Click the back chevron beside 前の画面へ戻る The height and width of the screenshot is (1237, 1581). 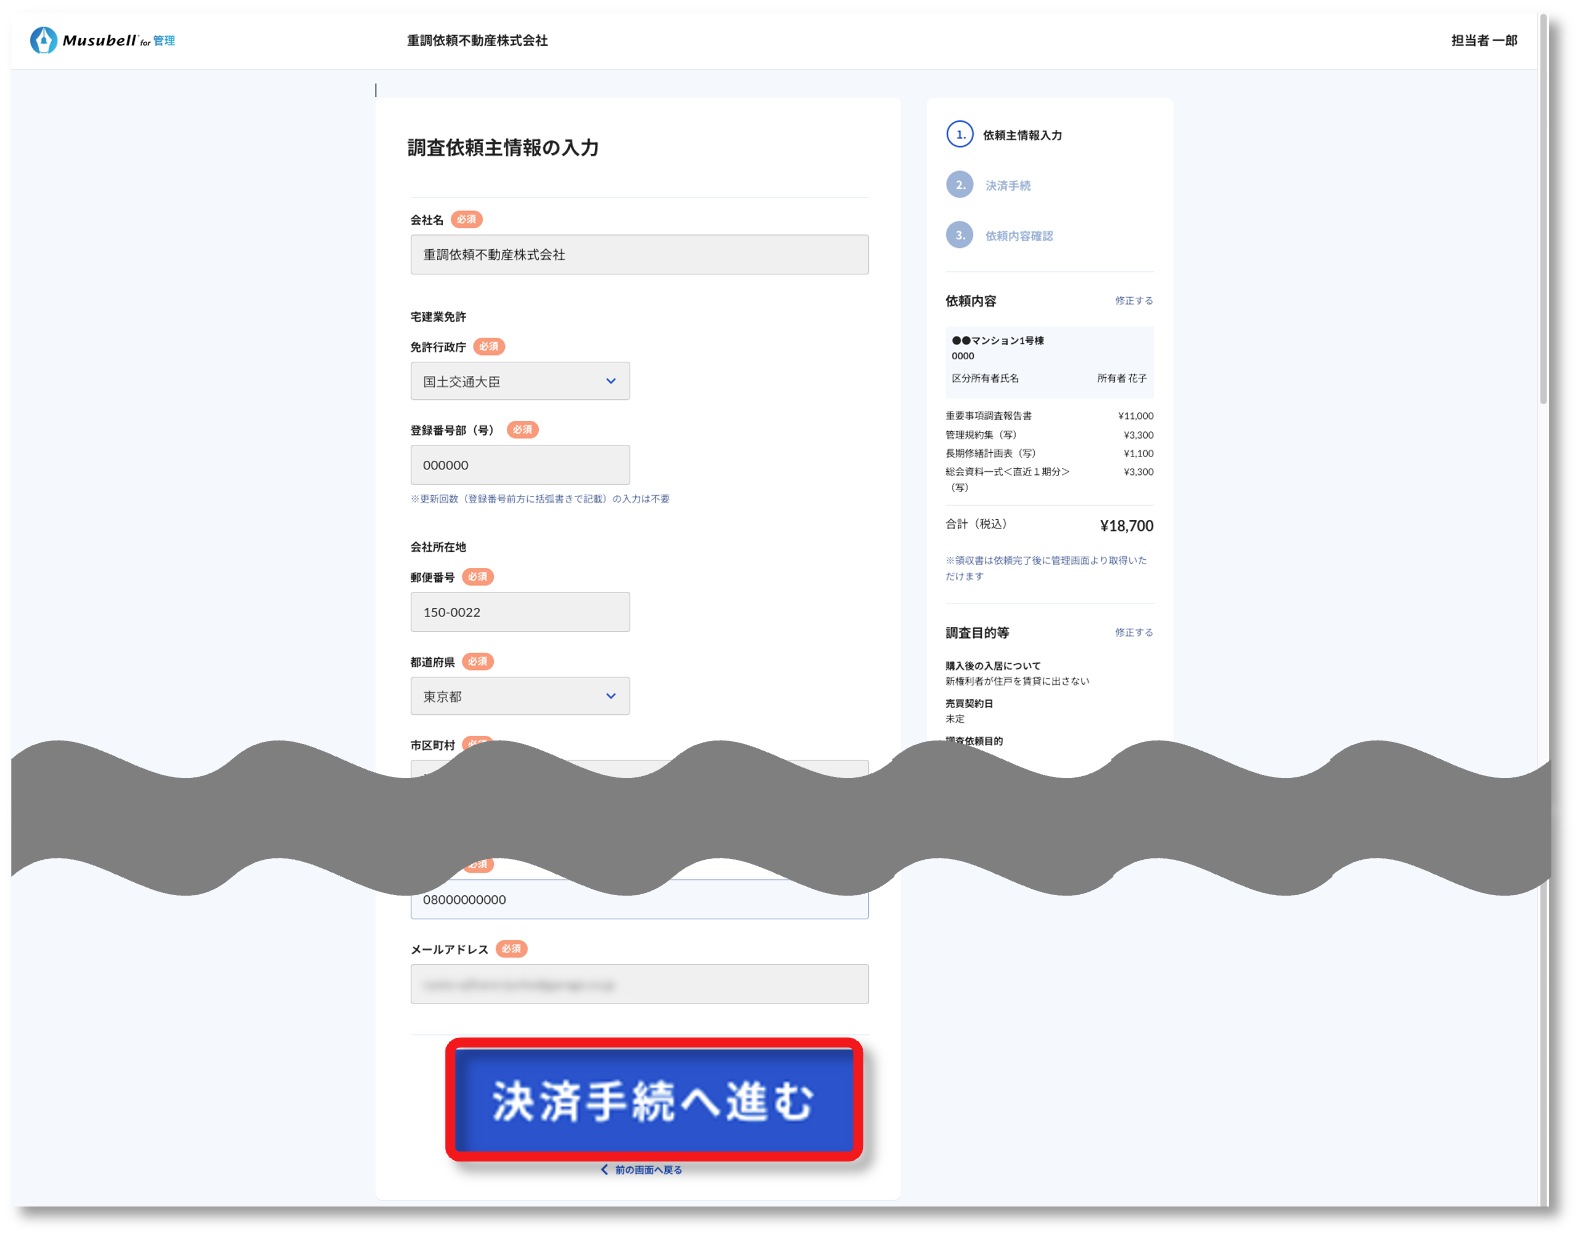604,1169
